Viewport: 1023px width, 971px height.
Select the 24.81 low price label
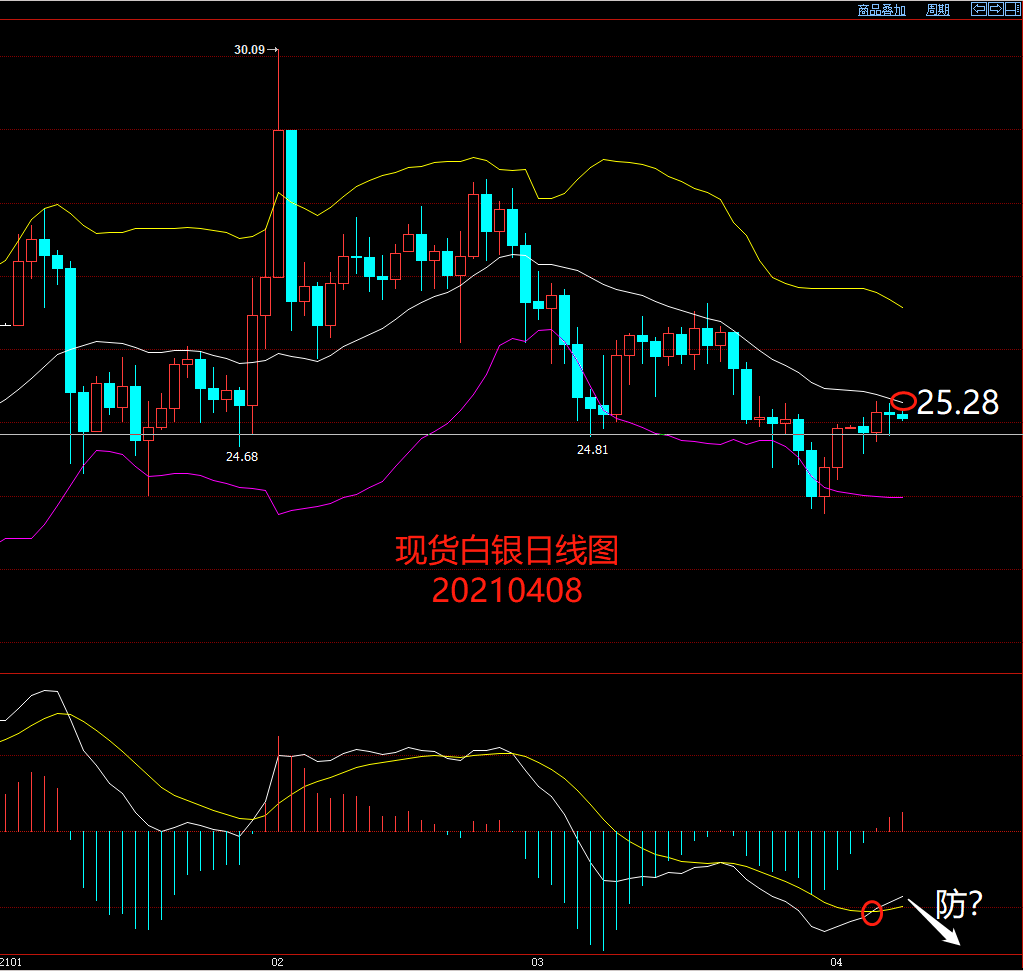pos(592,450)
